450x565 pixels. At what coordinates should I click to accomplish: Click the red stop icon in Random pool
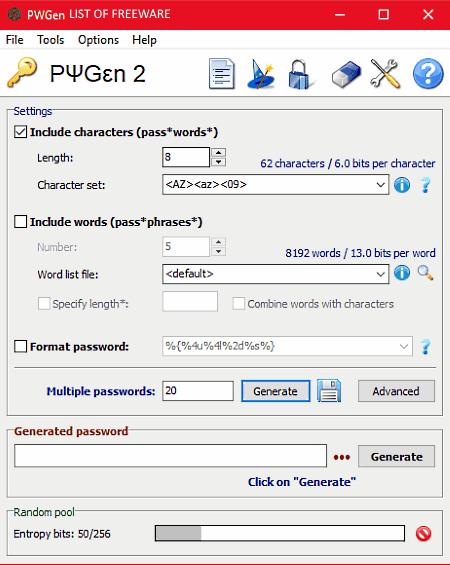click(423, 534)
